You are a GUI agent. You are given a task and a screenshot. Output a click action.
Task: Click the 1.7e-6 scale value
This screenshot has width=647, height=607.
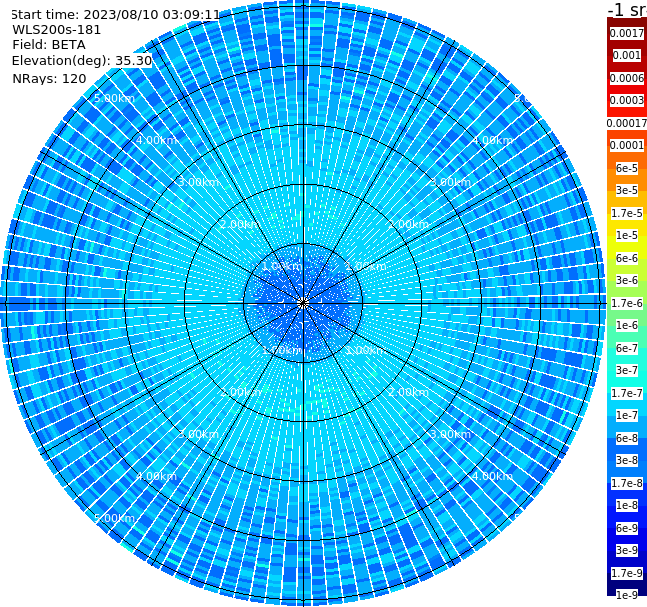click(x=627, y=303)
